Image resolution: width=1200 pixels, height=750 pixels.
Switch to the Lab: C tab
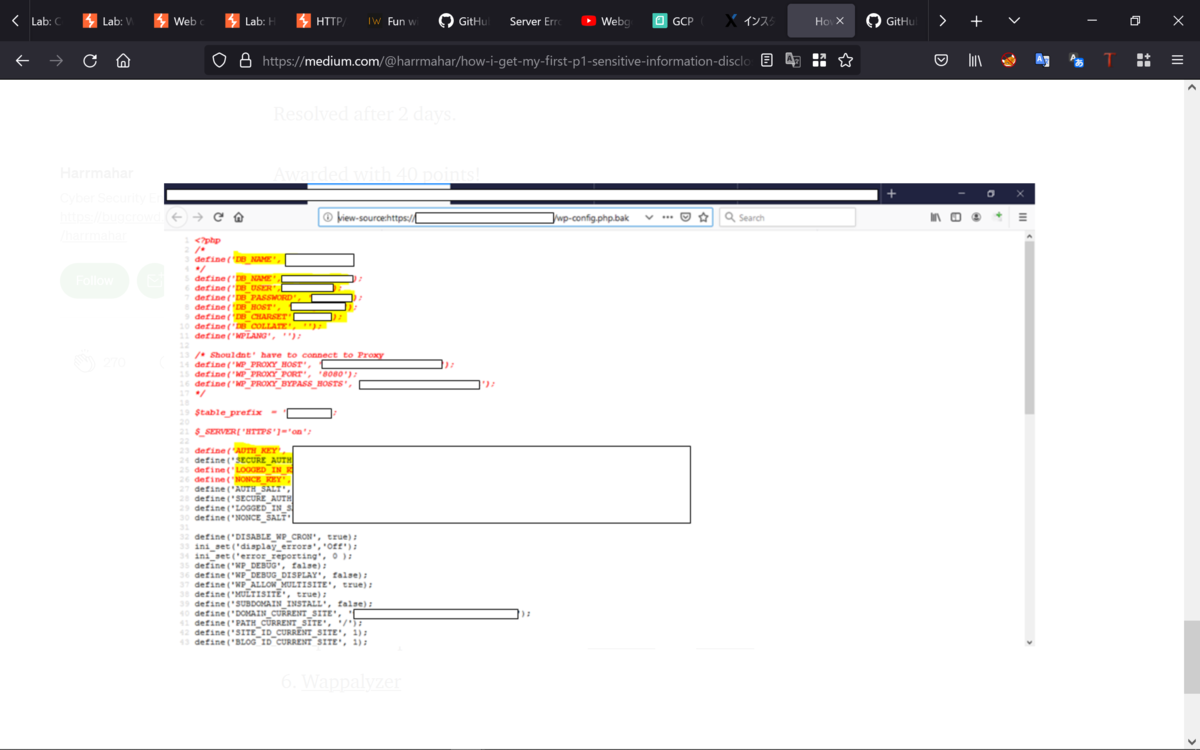pos(46,21)
